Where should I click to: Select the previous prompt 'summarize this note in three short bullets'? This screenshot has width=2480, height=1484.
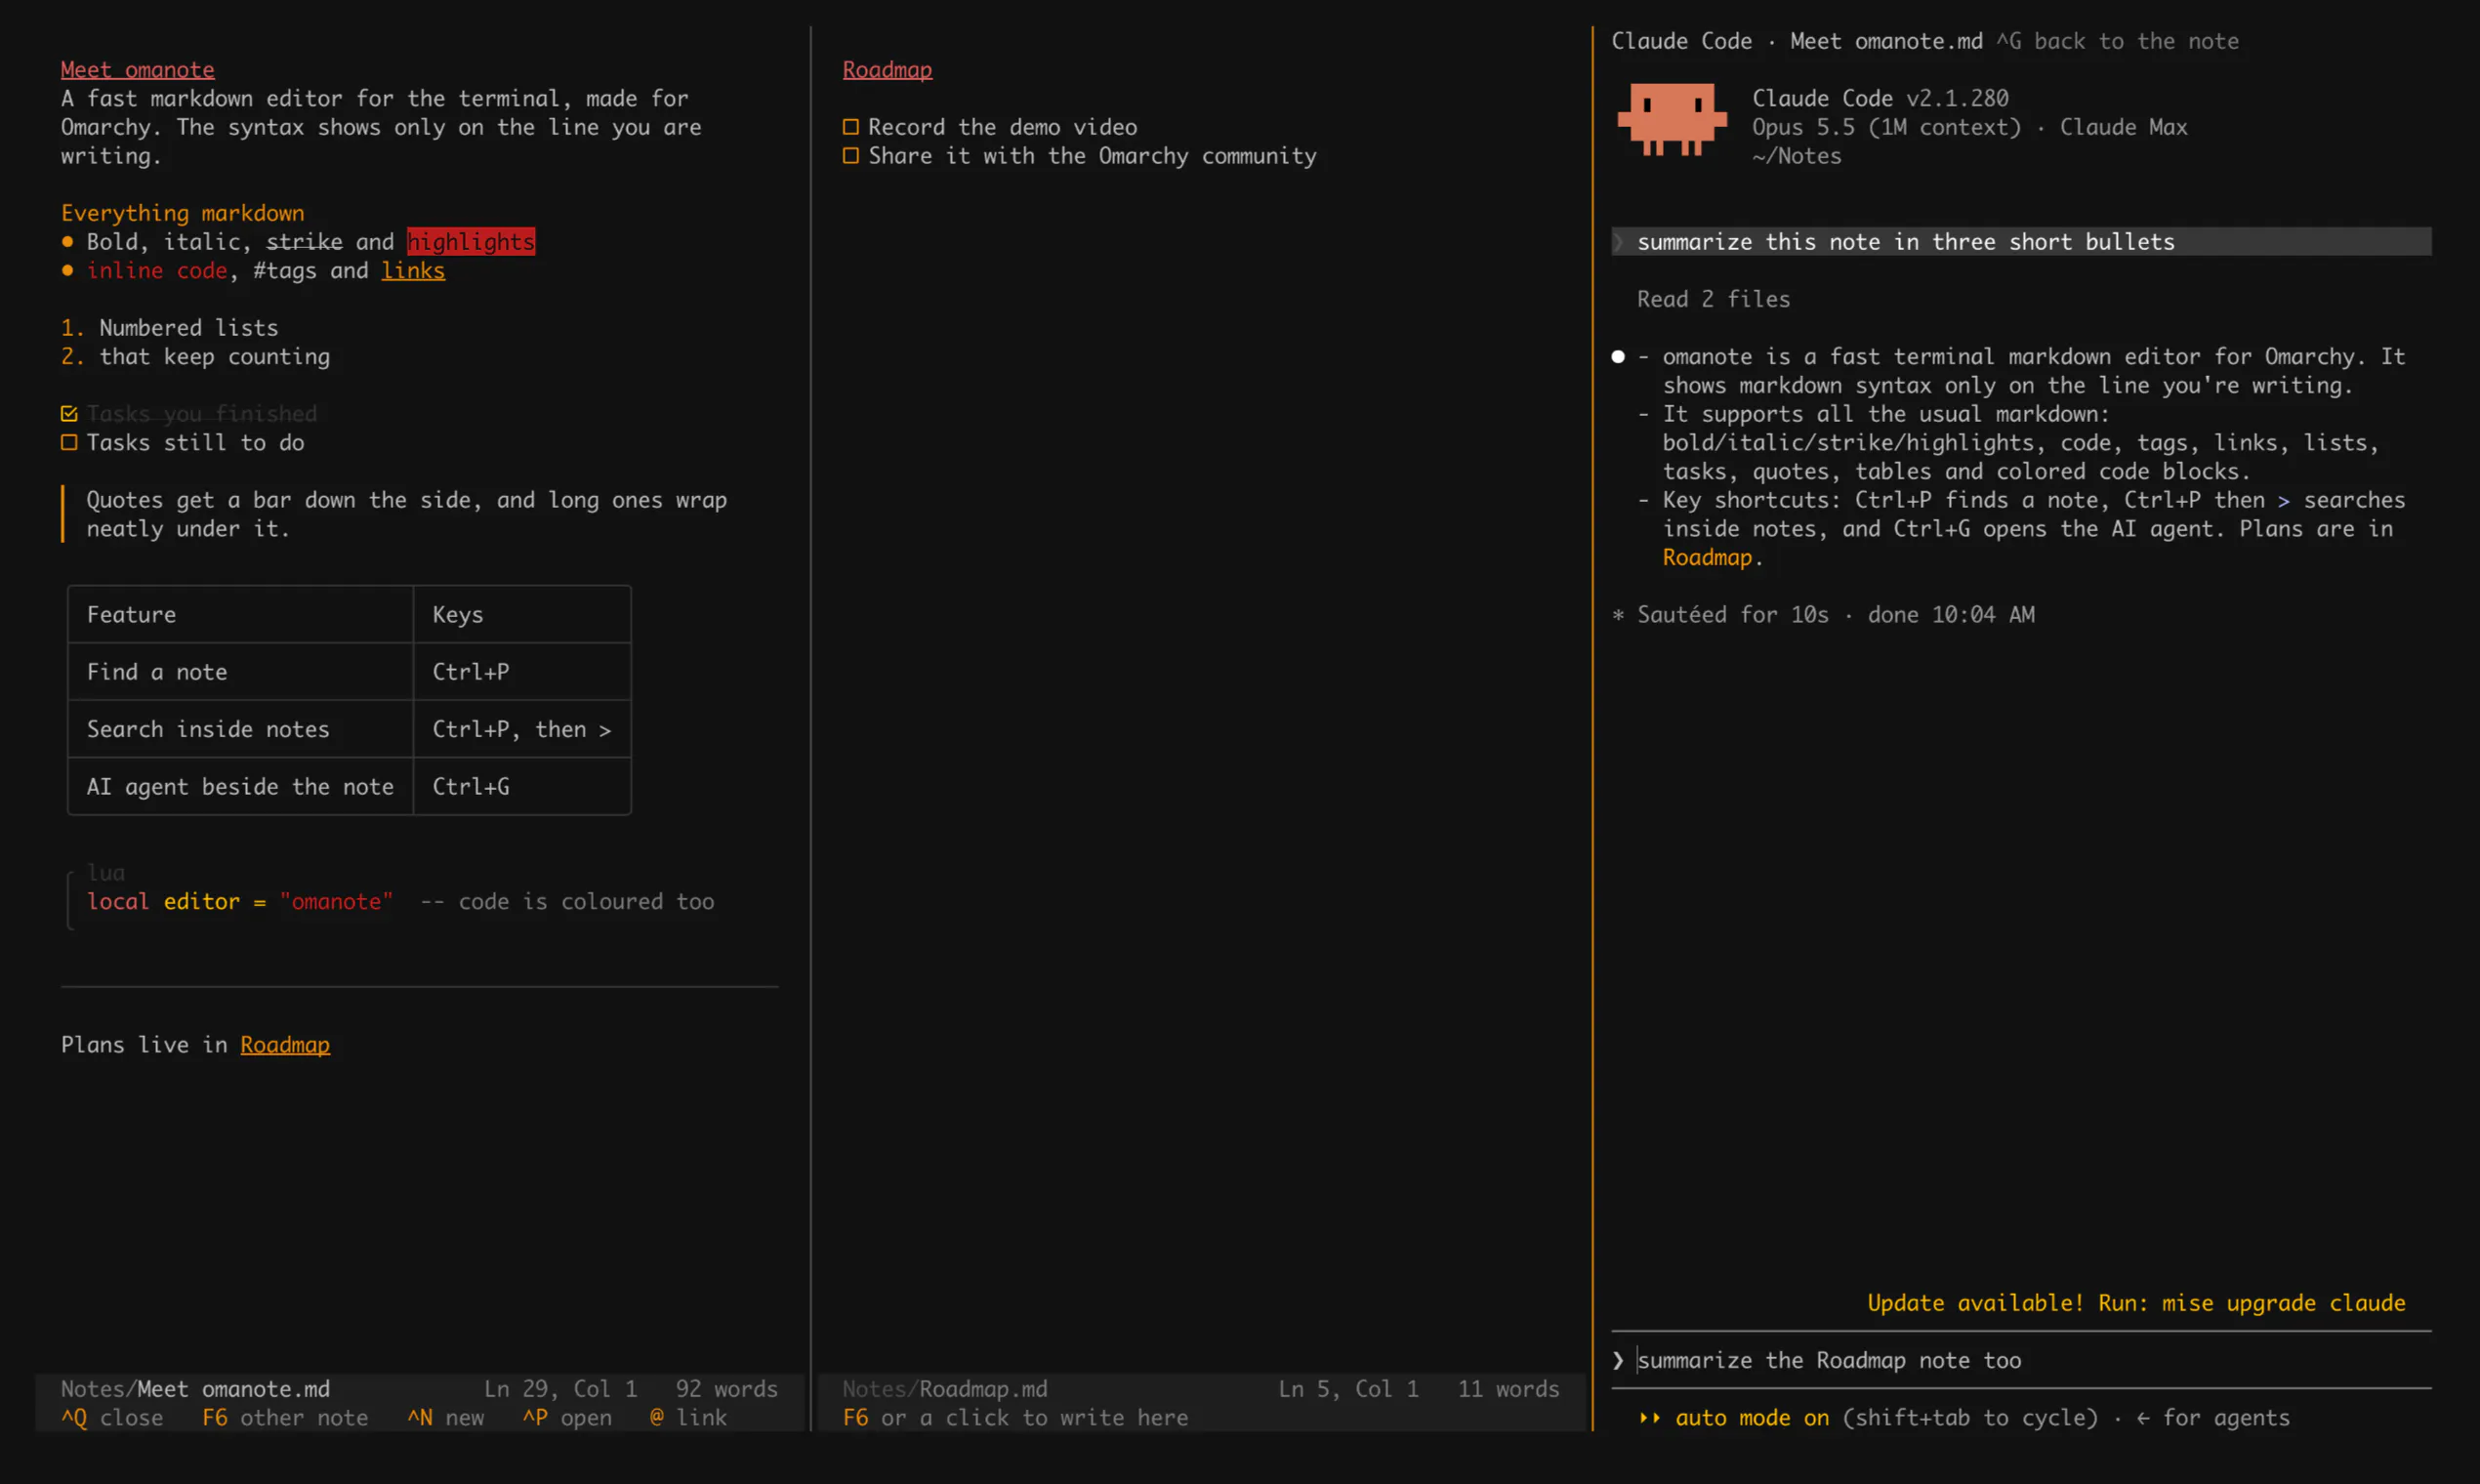[2021, 241]
